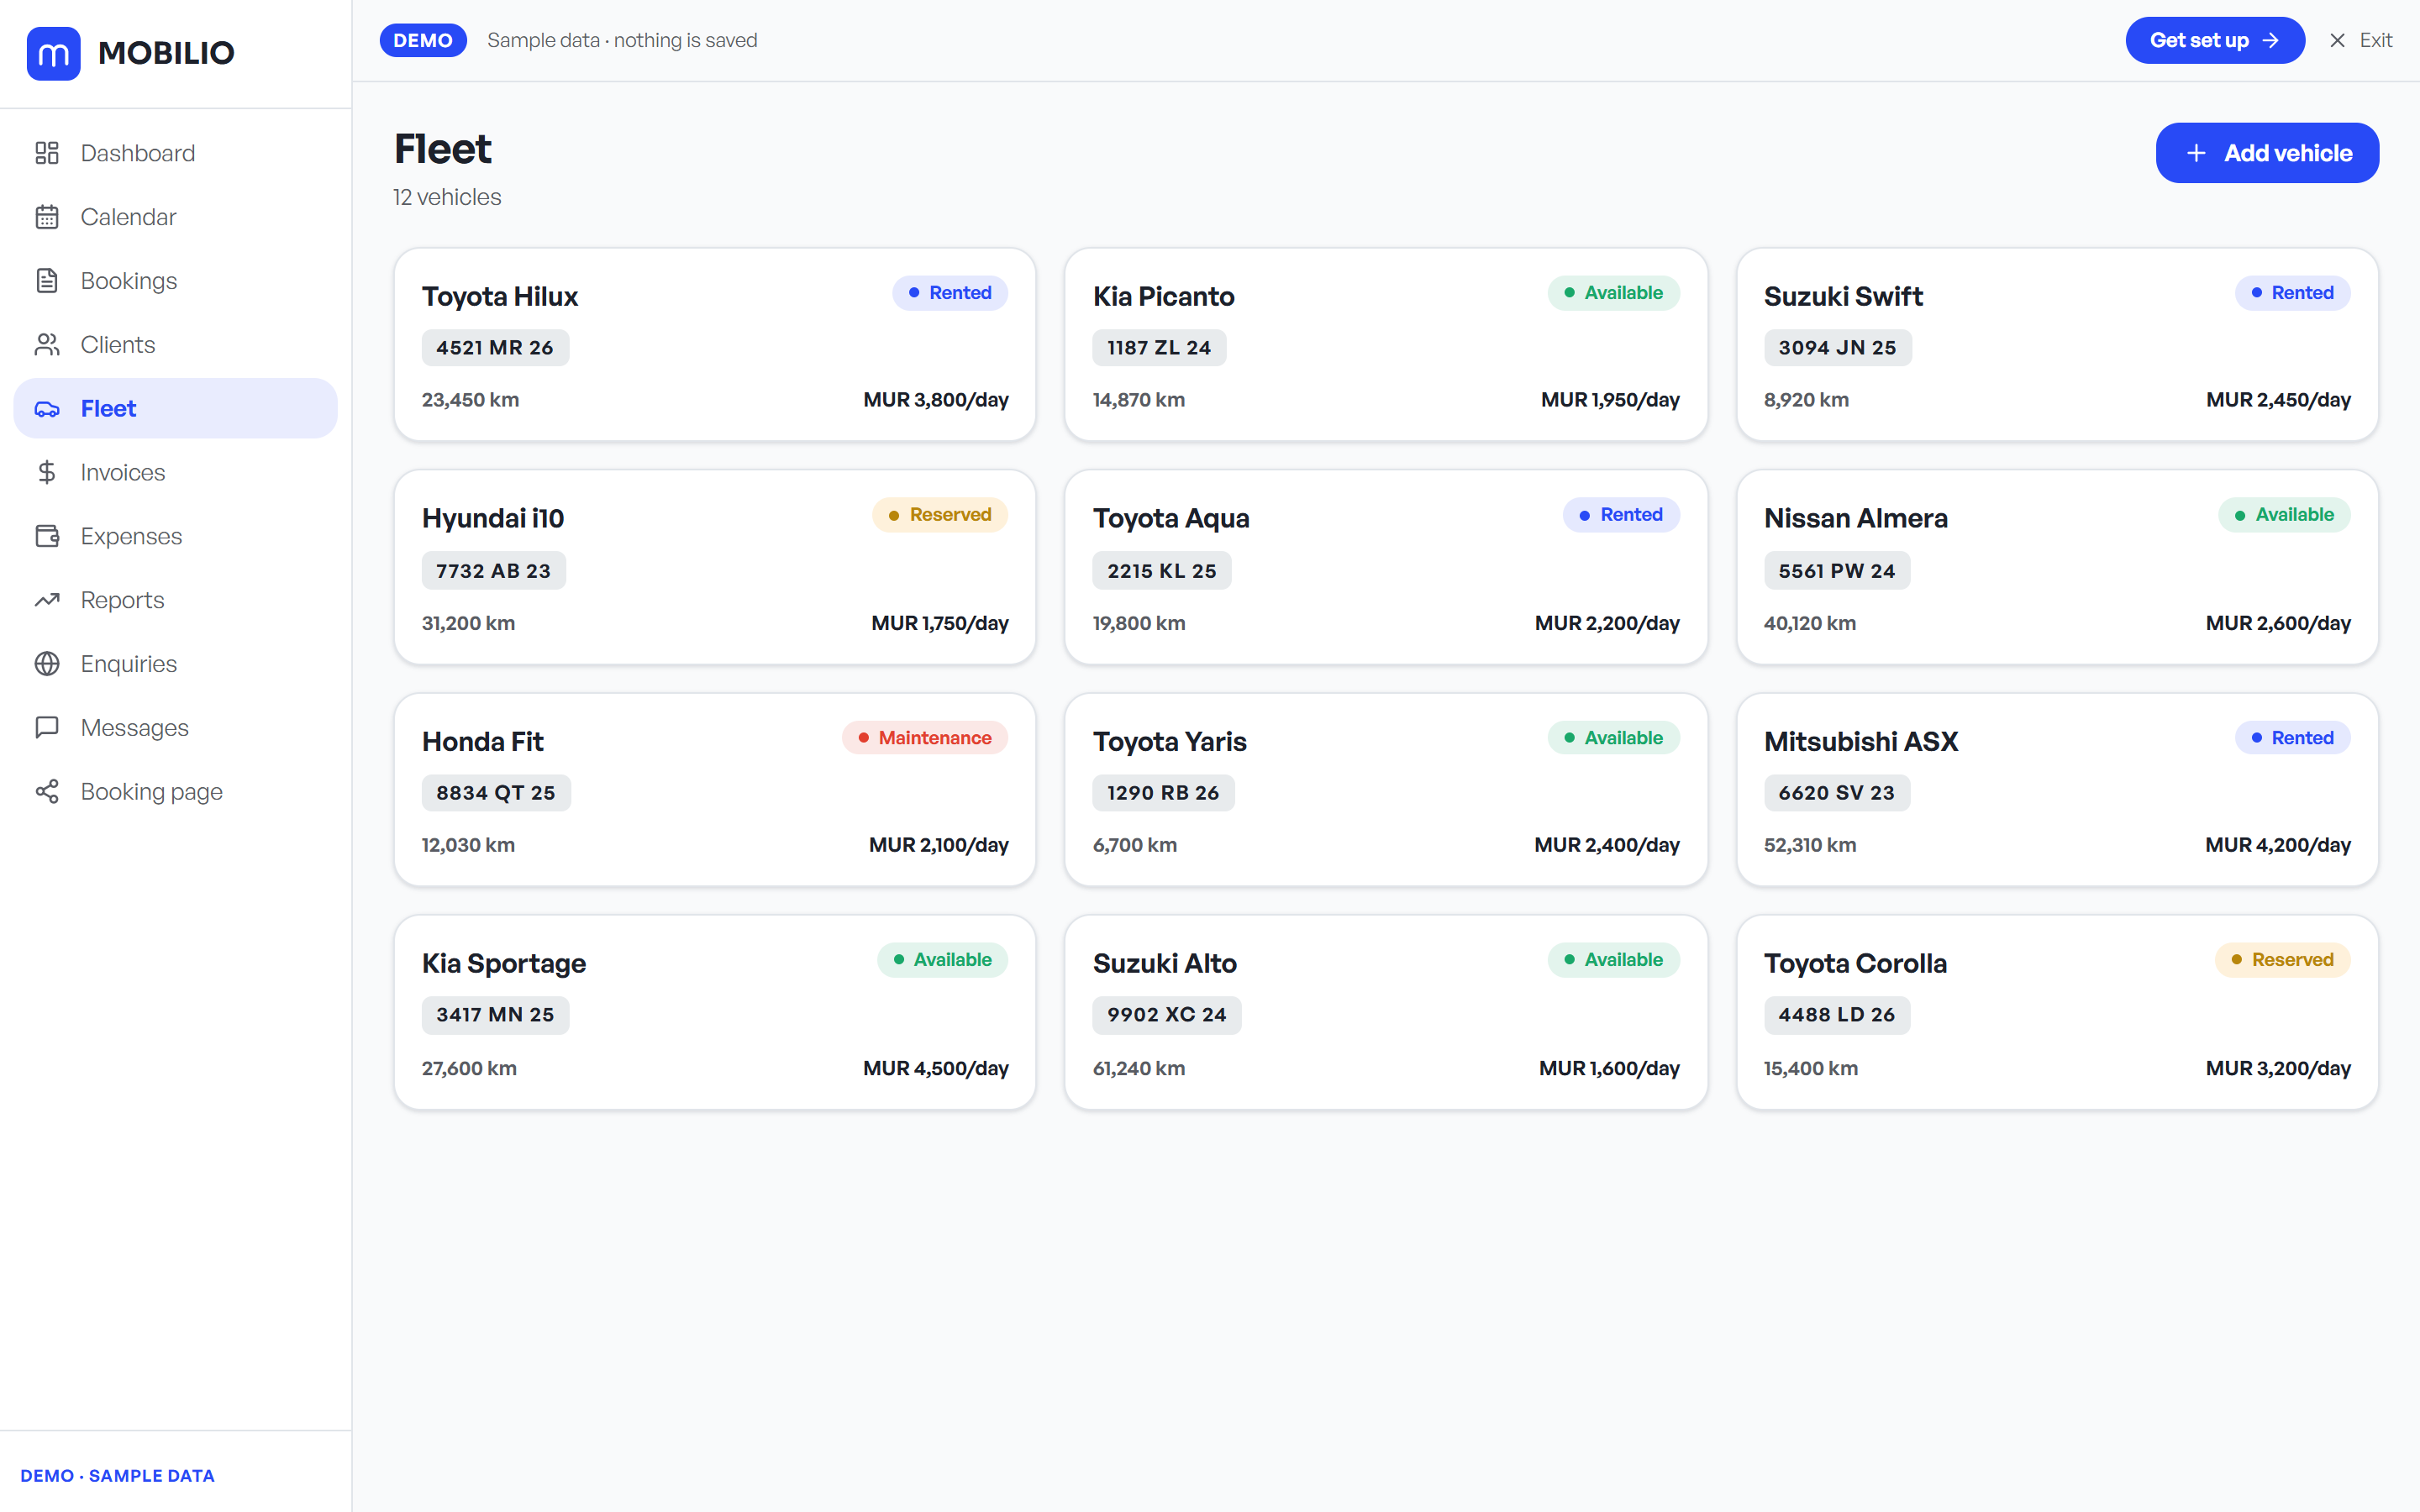The height and width of the screenshot is (1512, 2420).
Task: Open the Kia Sportage card
Action: (715, 1012)
